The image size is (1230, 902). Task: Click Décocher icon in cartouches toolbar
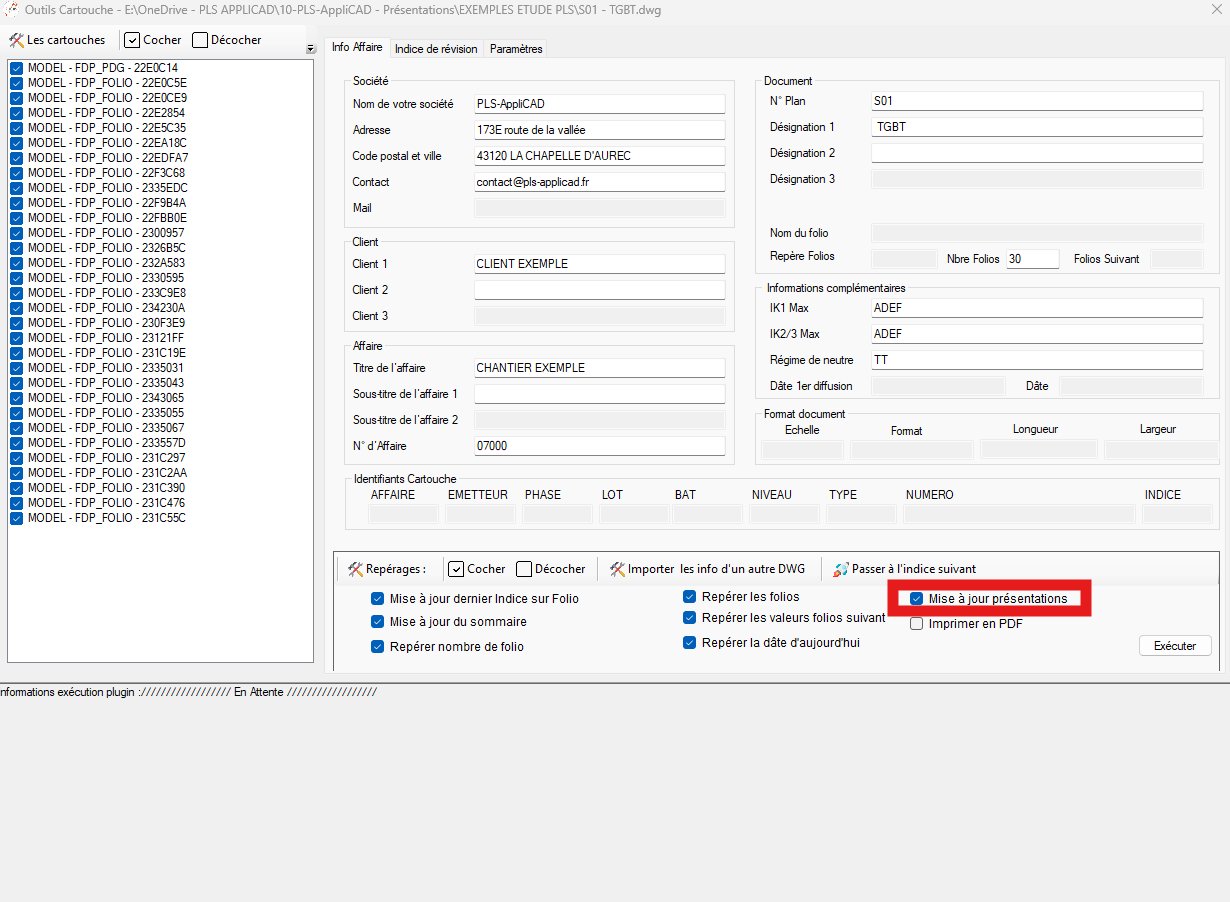[200, 40]
